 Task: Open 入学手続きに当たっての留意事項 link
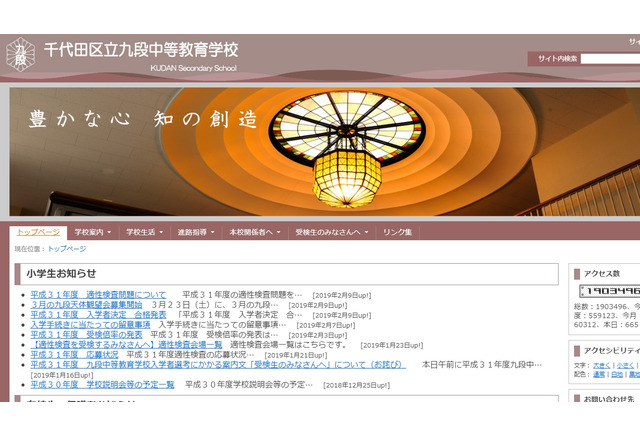[x=90, y=325]
